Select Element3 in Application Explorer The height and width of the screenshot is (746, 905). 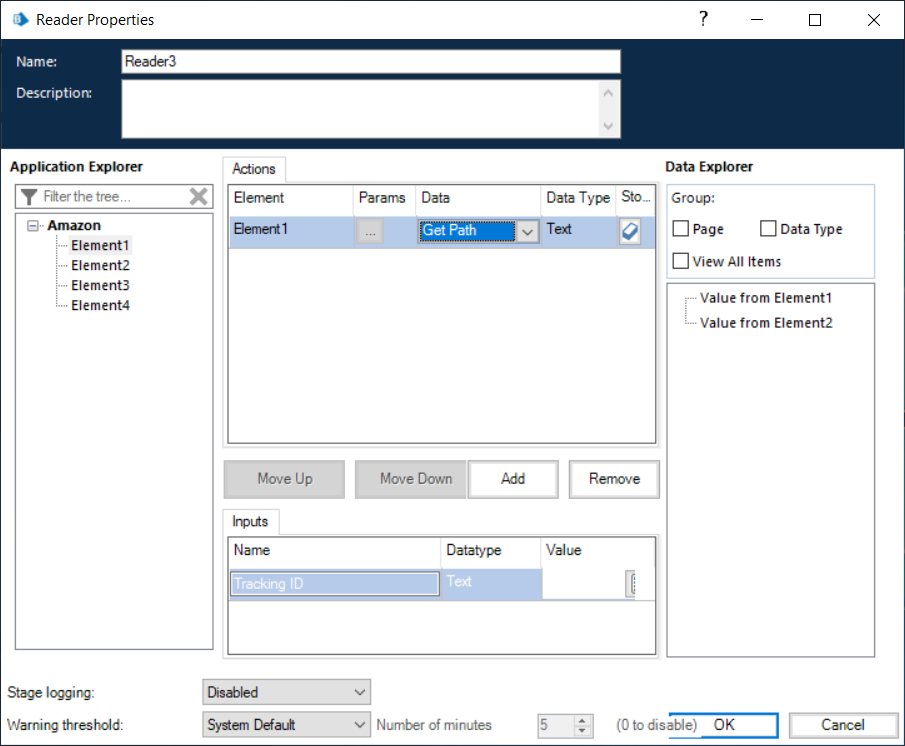tap(100, 286)
